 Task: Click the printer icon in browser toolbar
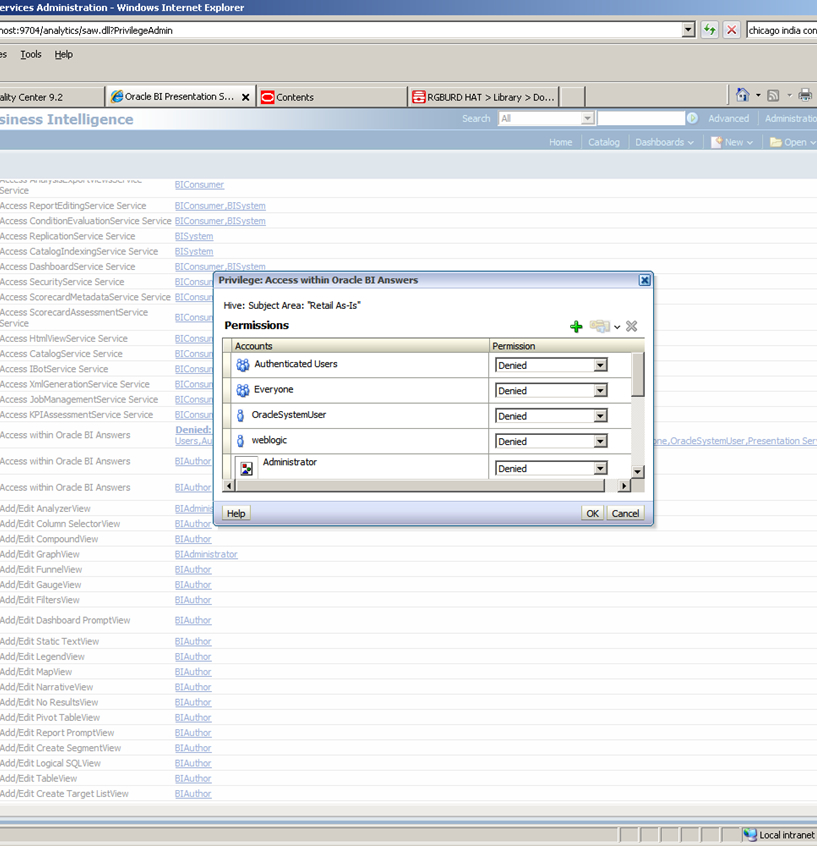point(805,95)
